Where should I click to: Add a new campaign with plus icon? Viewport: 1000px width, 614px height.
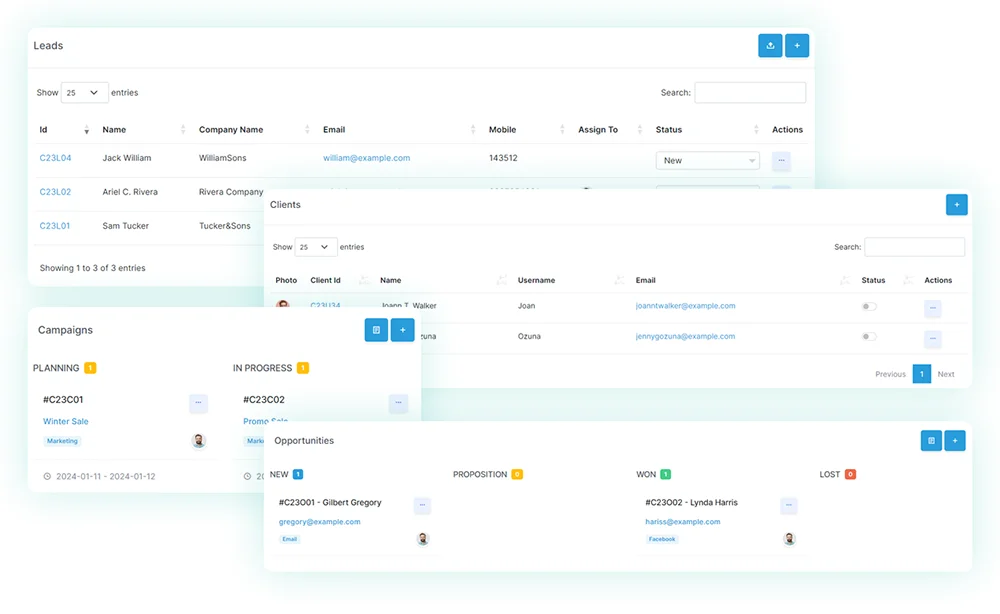click(403, 330)
